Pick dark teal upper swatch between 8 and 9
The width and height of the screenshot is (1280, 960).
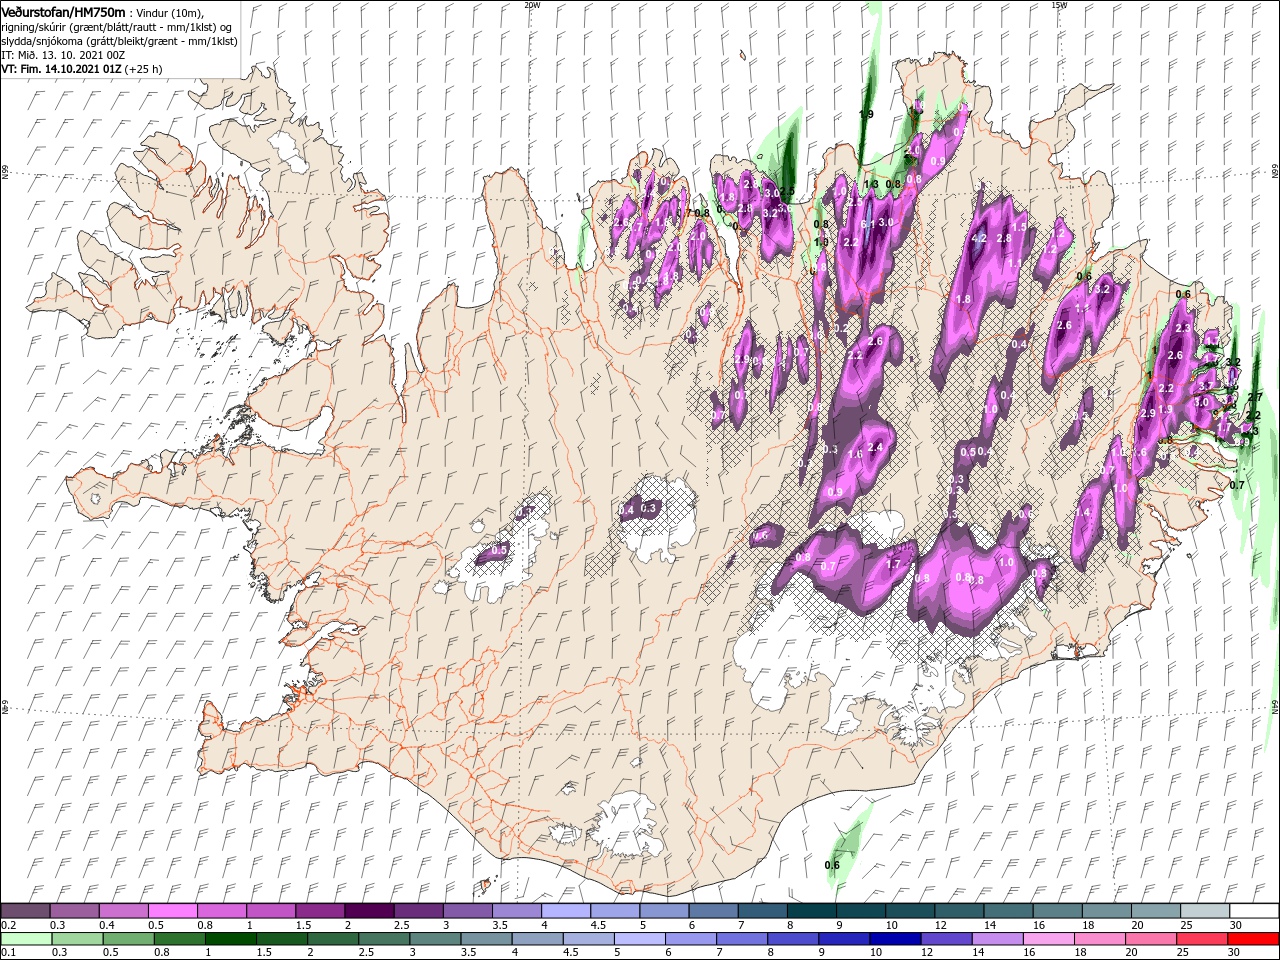[x=812, y=911]
